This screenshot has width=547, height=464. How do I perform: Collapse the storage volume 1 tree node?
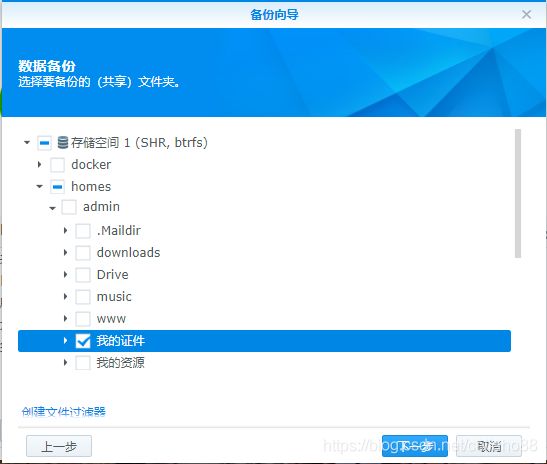(x=27, y=142)
